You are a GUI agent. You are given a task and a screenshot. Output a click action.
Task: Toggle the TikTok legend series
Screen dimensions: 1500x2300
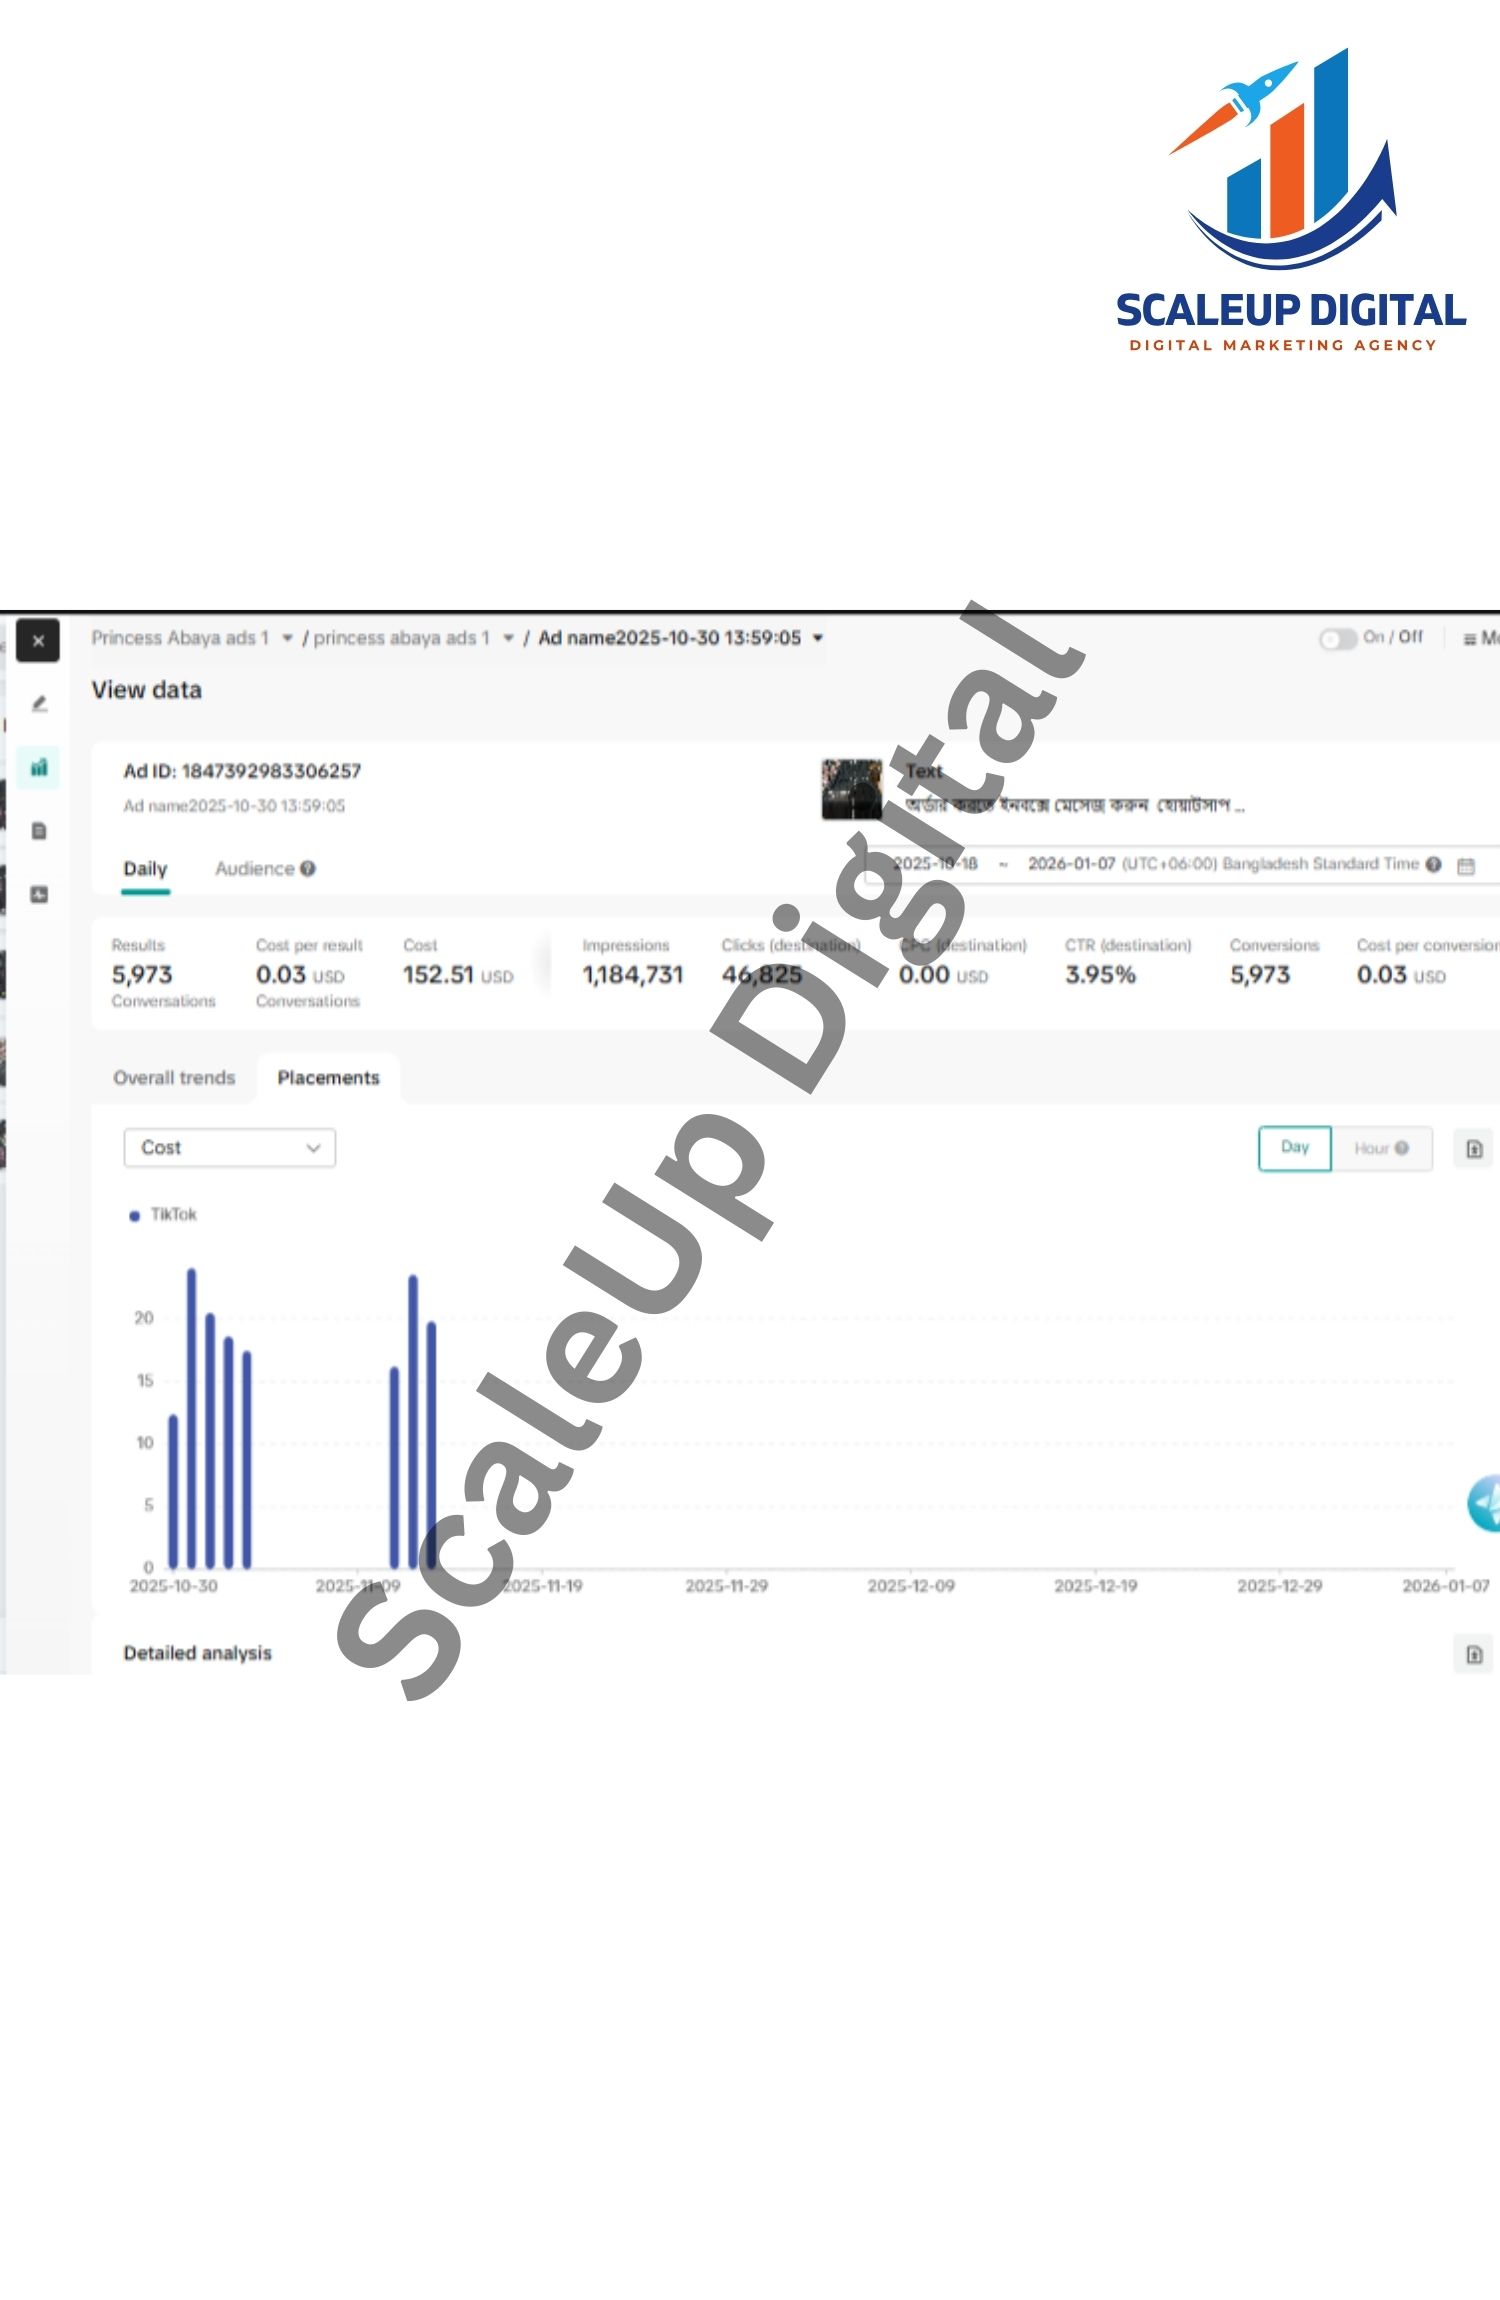coord(163,1214)
